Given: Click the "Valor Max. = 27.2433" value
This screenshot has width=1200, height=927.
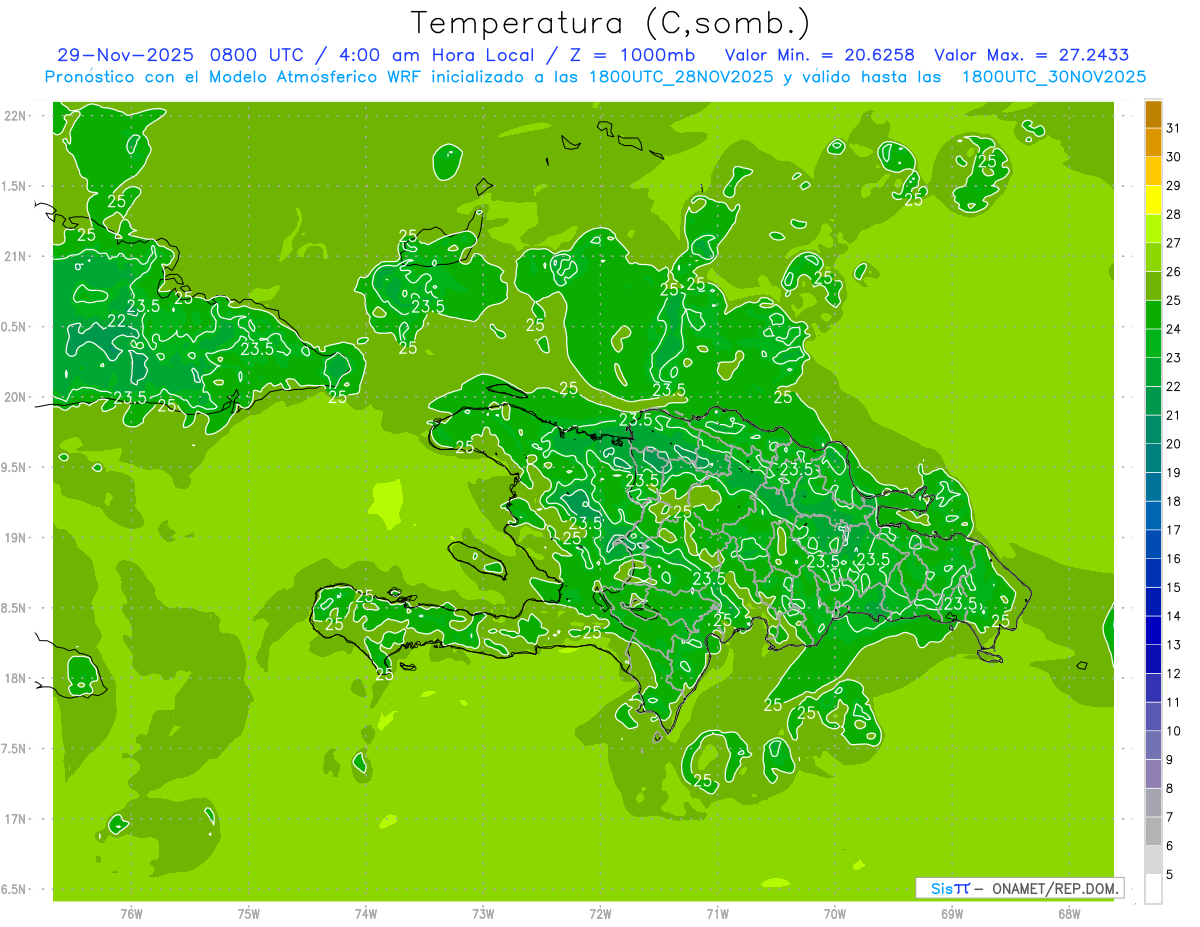Looking at the screenshot, I should (1032, 55).
